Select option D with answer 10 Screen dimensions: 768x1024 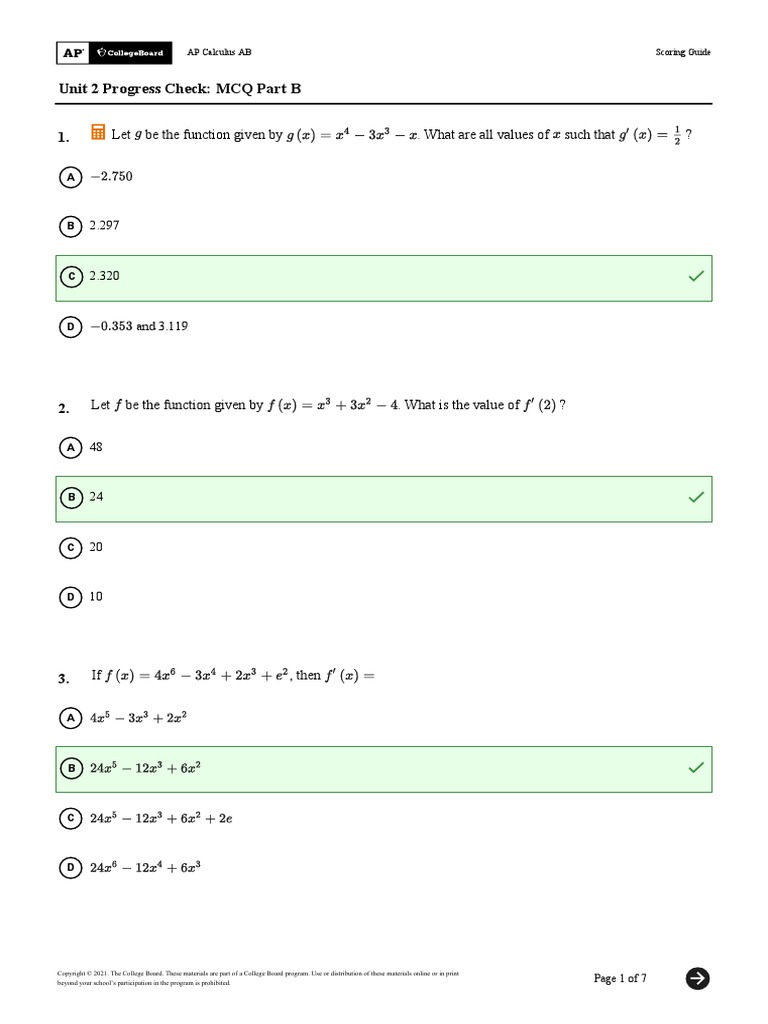[70, 597]
